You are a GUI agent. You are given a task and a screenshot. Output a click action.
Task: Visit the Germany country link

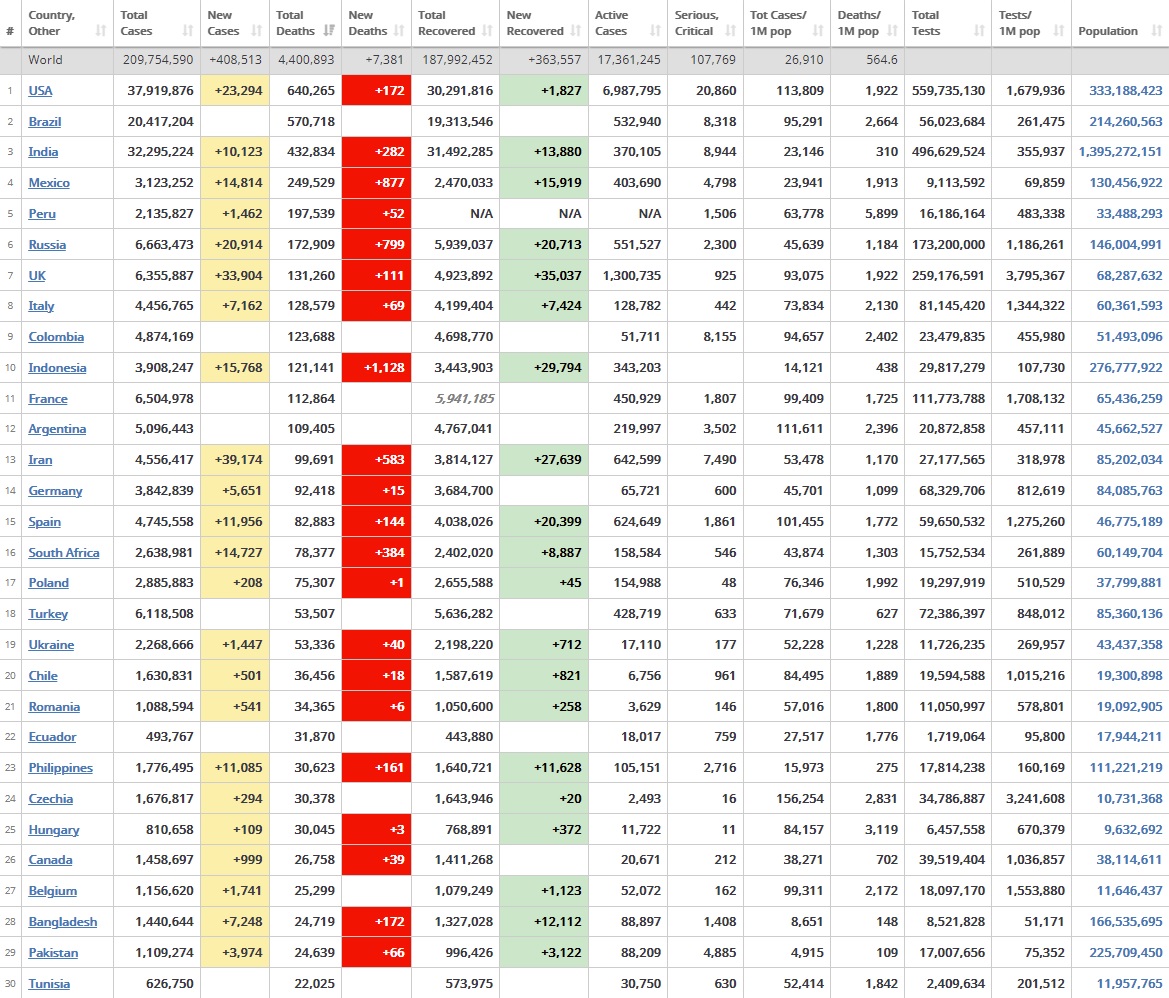pyautogui.click(x=55, y=491)
